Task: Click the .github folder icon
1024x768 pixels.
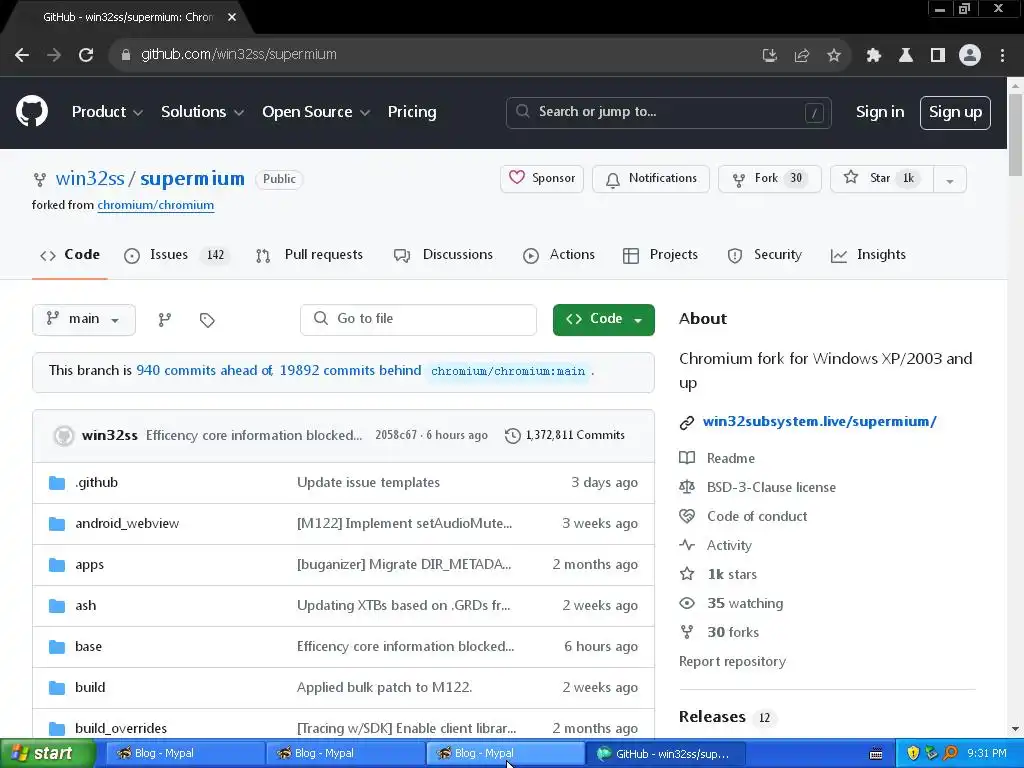Action: coord(57,483)
